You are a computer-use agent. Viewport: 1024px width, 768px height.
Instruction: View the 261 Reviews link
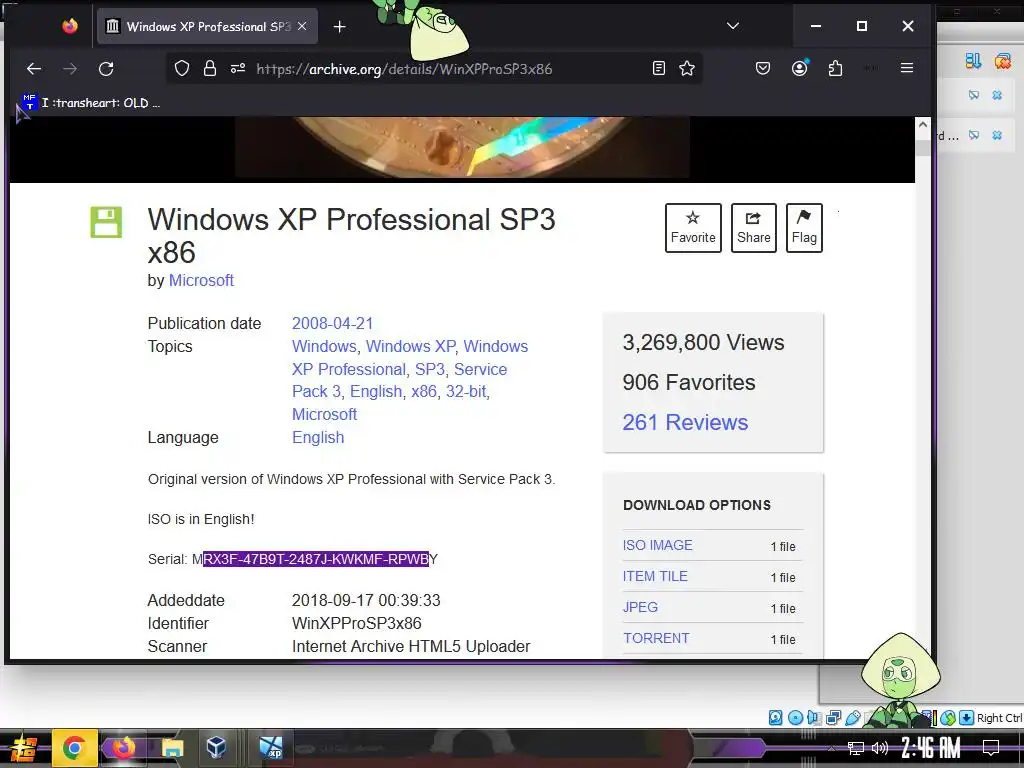(685, 423)
